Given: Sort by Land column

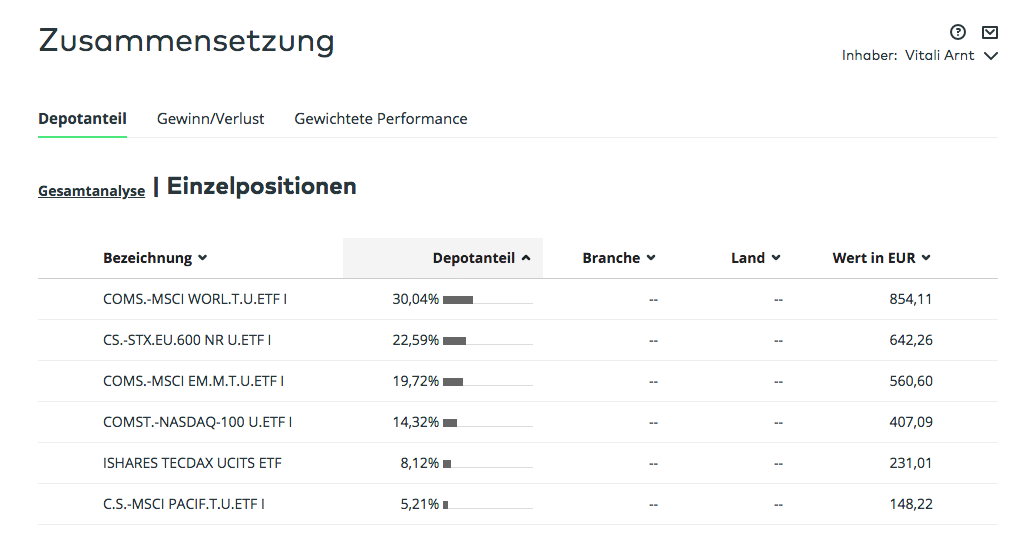Looking at the screenshot, I should pos(756,258).
